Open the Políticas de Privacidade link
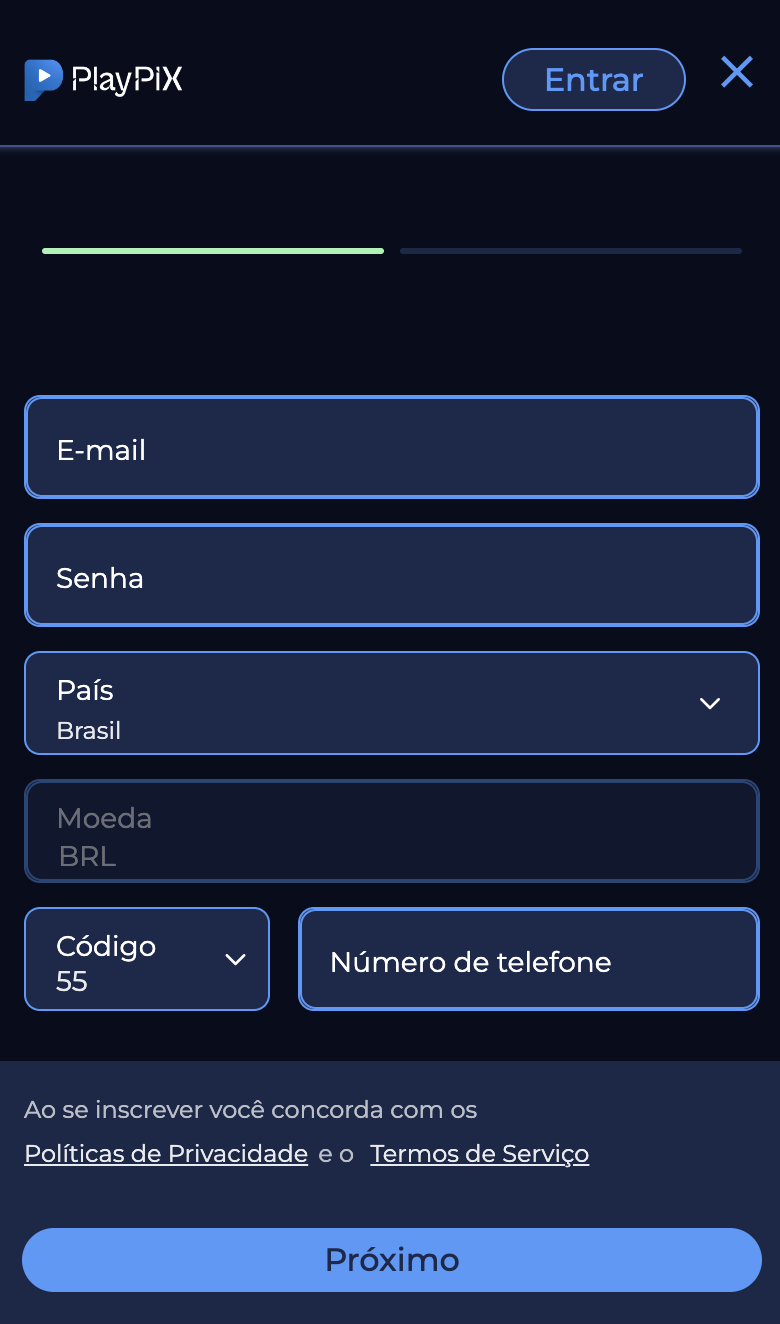Screen dimensions: 780x1324 click(x=166, y=1154)
